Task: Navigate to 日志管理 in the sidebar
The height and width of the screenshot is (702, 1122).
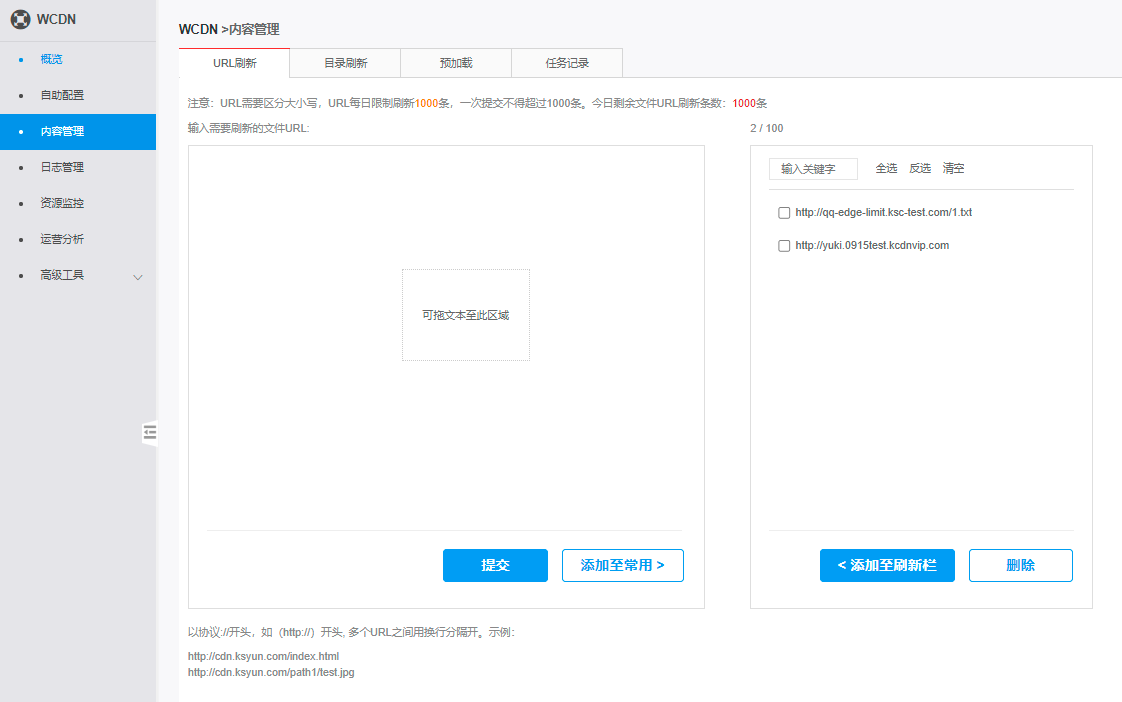Action: pyautogui.click(x=62, y=167)
